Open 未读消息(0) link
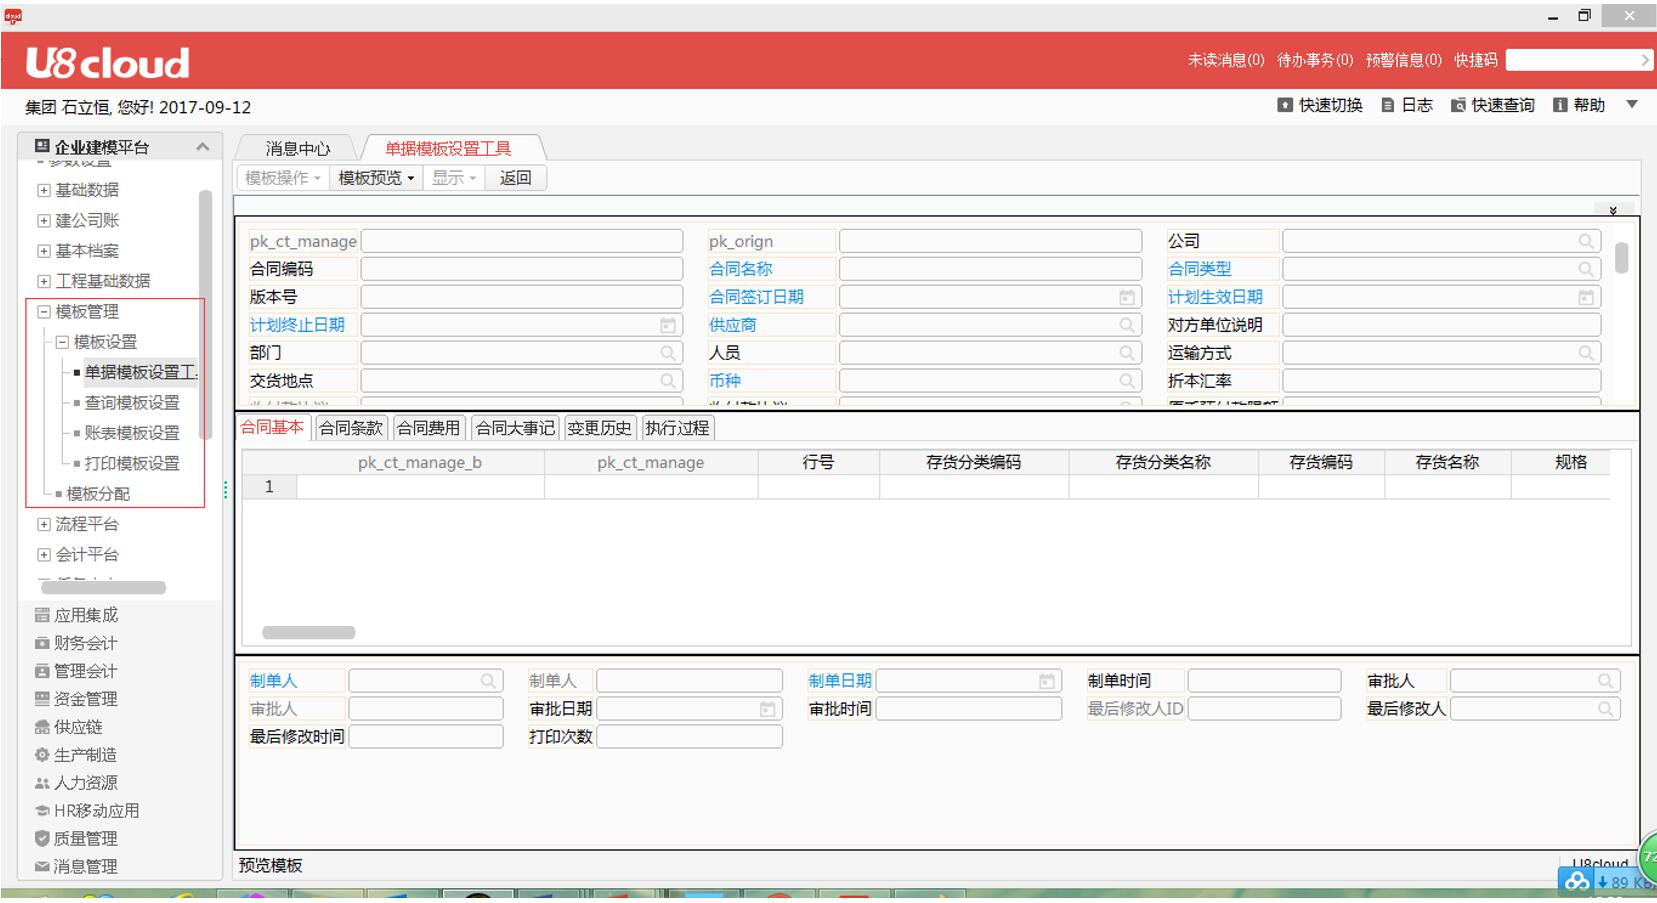This screenshot has height=903, width=1657. coord(1226,60)
